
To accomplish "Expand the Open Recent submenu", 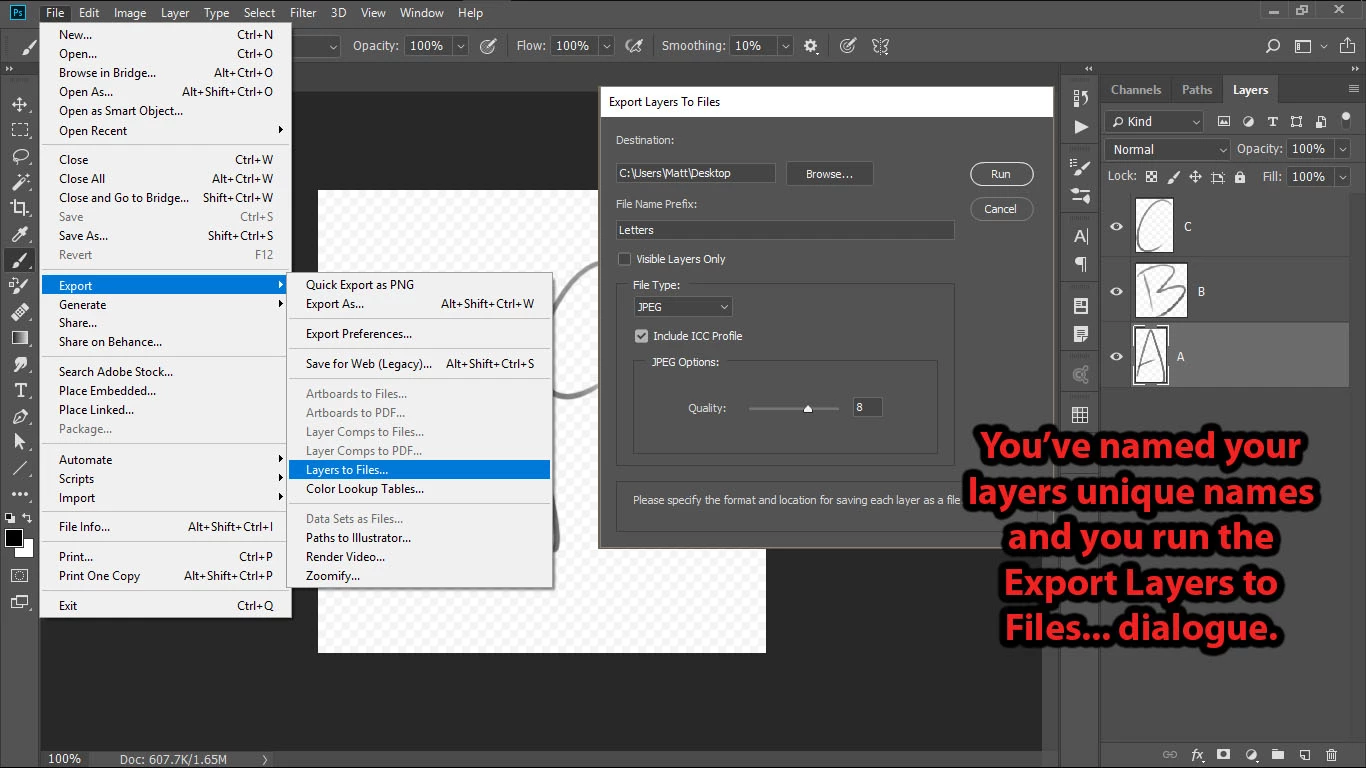I will pos(165,131).
